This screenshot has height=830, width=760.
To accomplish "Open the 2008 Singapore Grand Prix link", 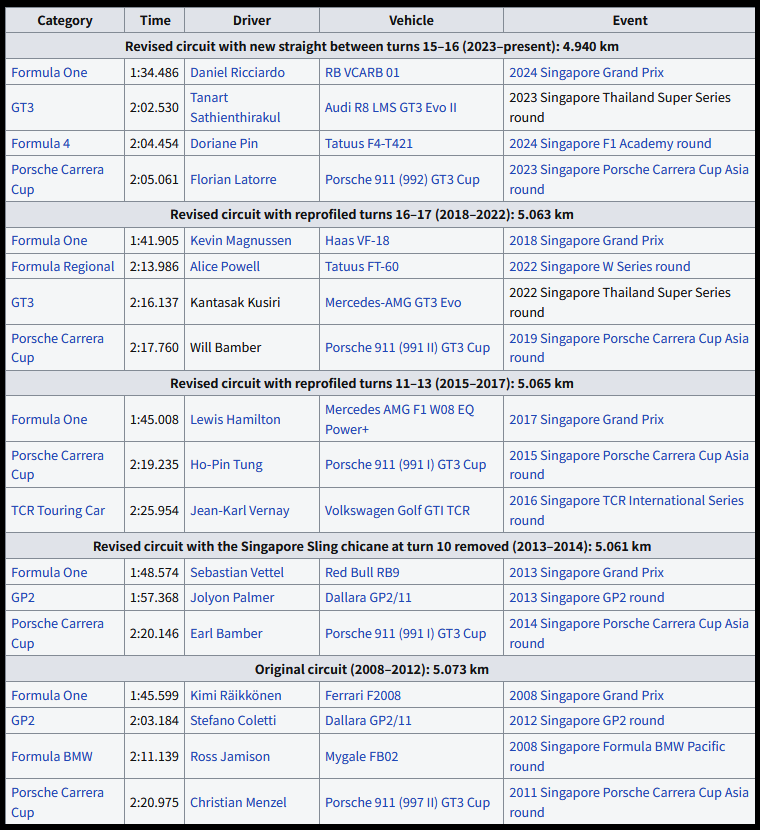I will pos(586,695).
